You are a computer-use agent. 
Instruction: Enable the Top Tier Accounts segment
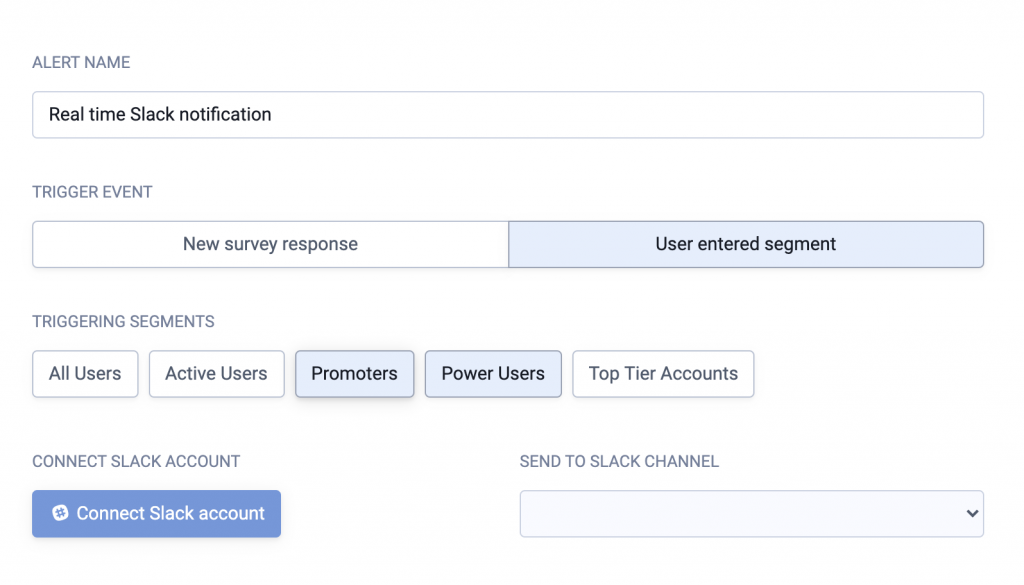tap(663, 374)
